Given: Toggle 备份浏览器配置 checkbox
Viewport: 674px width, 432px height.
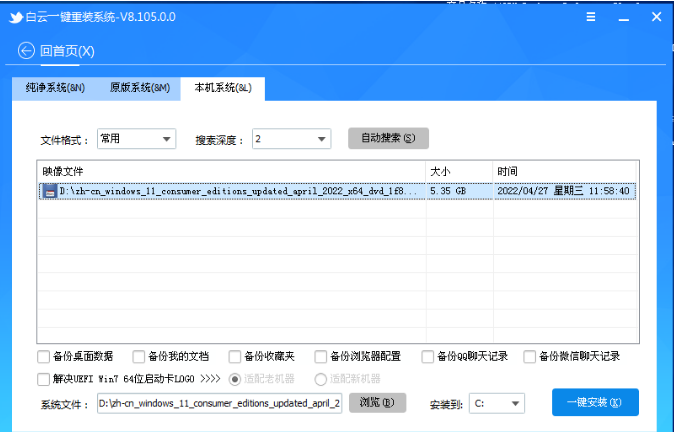Looking at the screenshot, I should (x=320, y=356).
